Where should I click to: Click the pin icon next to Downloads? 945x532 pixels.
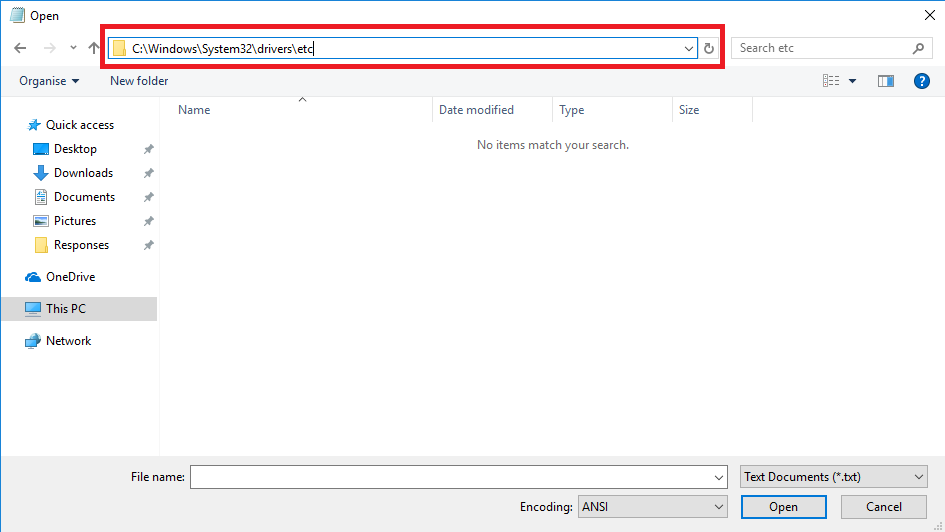coord(148,173)
